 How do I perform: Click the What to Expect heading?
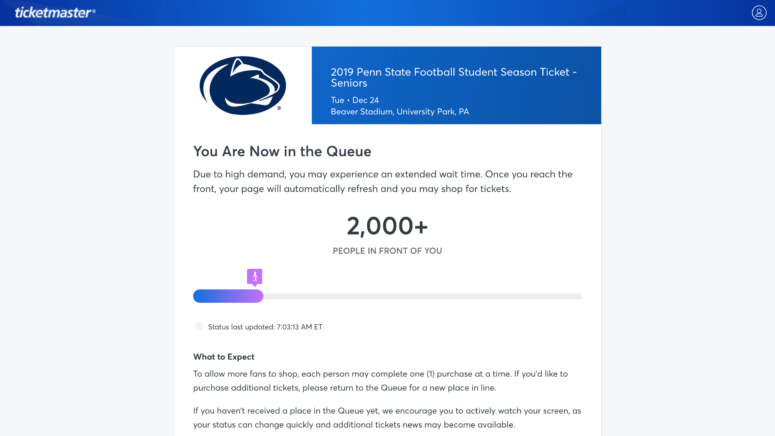coord(224,357)
